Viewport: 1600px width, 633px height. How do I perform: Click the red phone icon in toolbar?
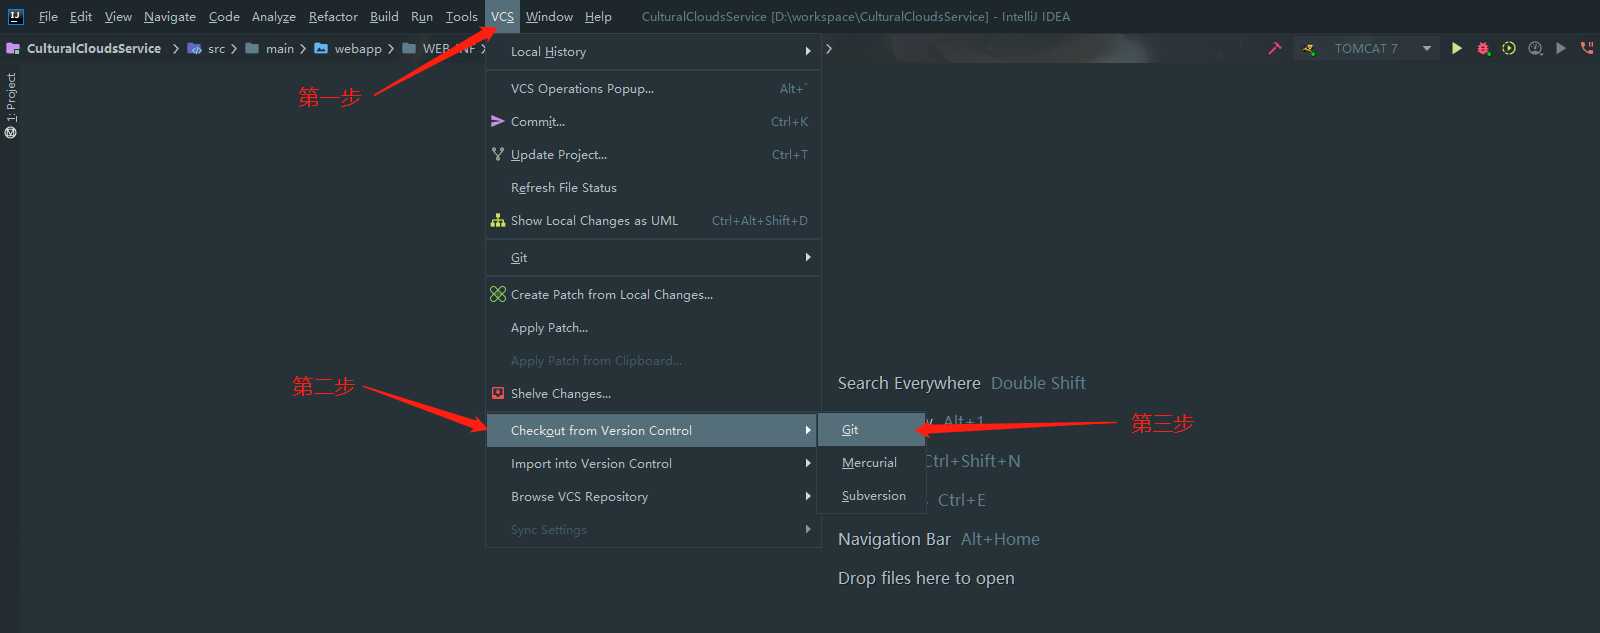[x=1587, y=48]
